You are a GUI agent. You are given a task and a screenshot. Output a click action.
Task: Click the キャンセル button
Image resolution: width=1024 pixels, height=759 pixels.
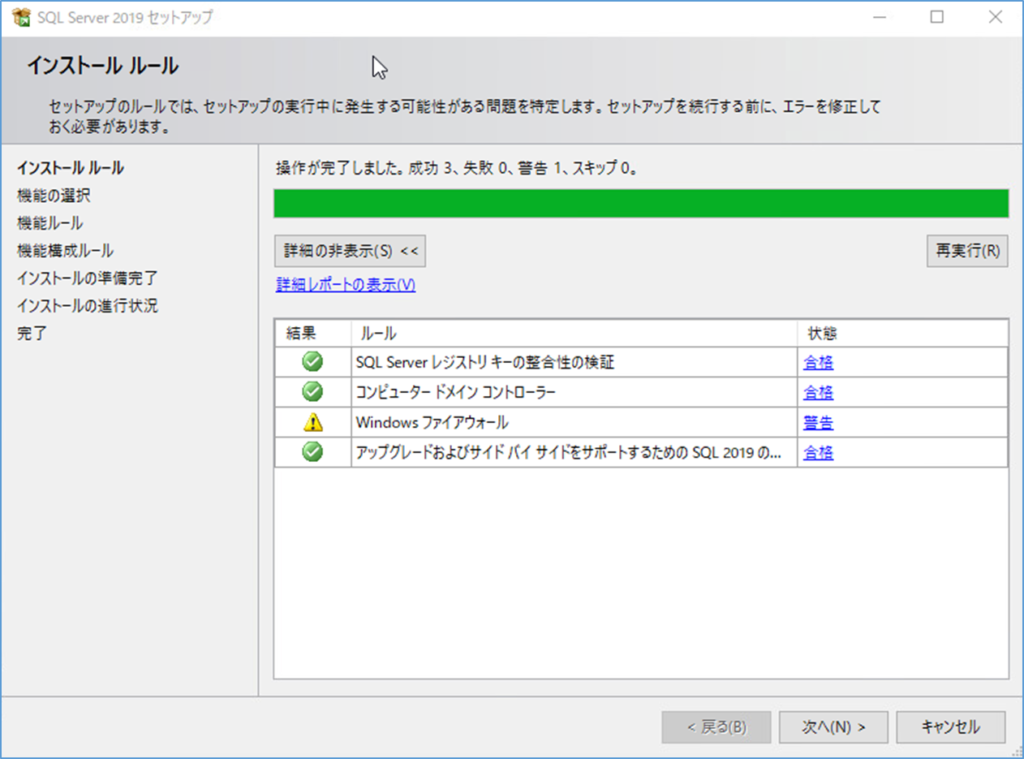(x=950, y=727)
